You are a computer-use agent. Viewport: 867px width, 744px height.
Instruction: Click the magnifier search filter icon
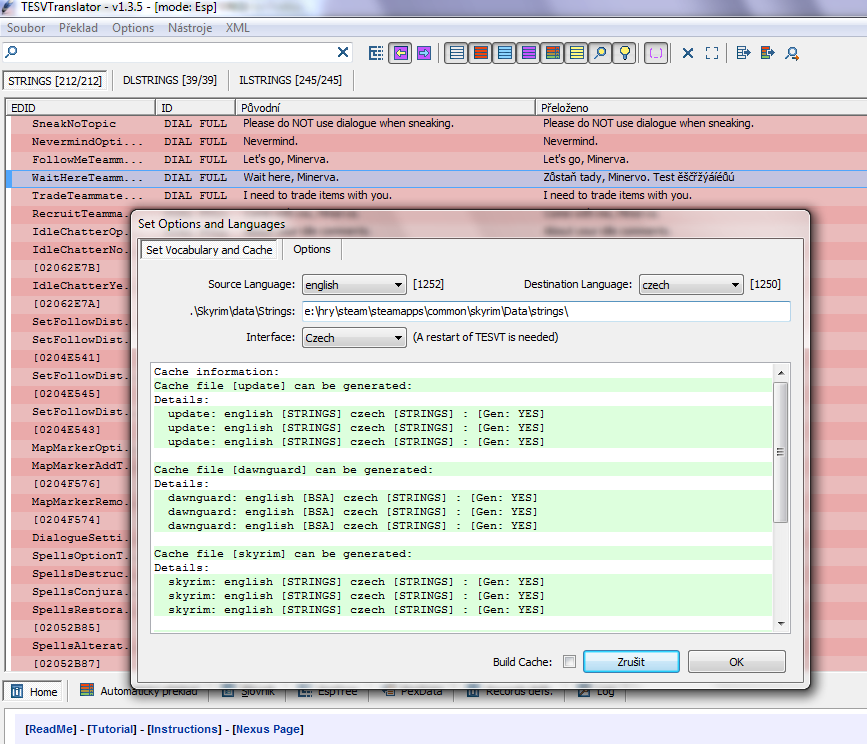pos(601,53)
